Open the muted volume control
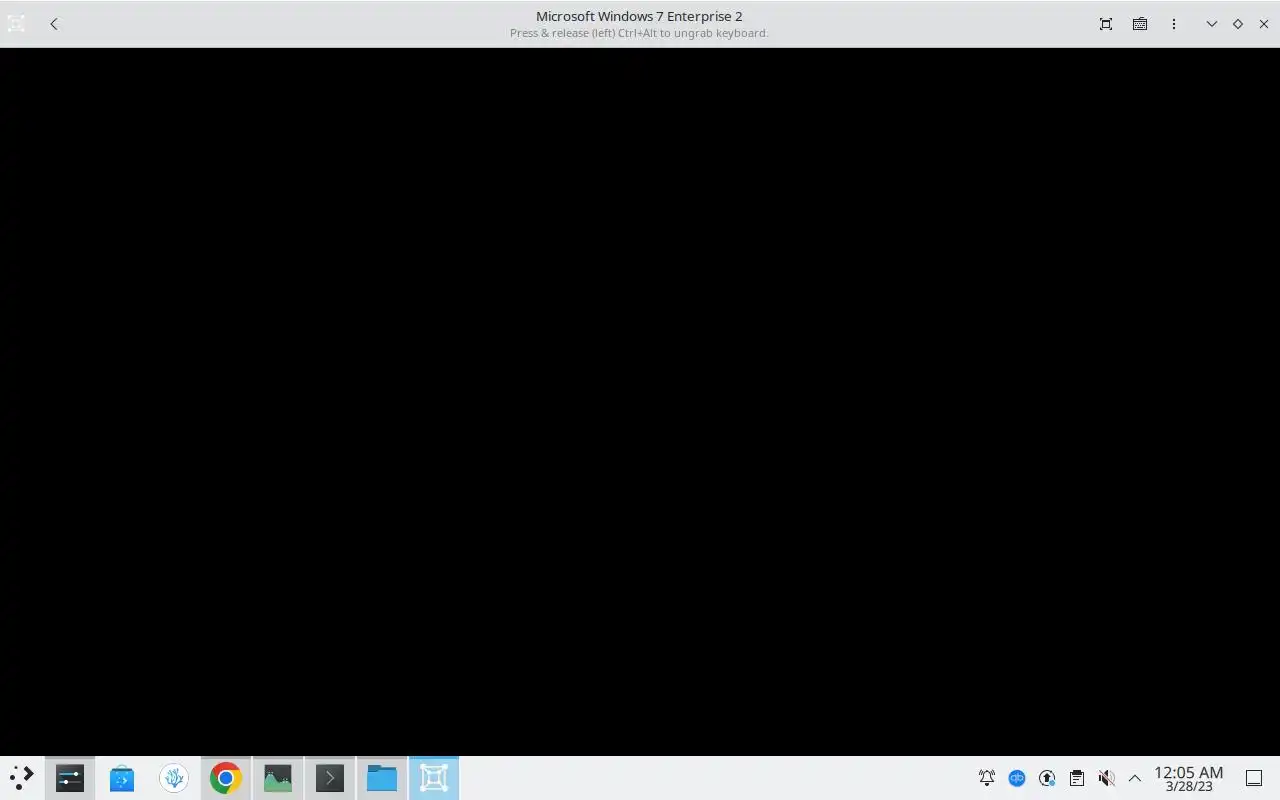This screenshot has height=800, width=1280. (1106, 778)
